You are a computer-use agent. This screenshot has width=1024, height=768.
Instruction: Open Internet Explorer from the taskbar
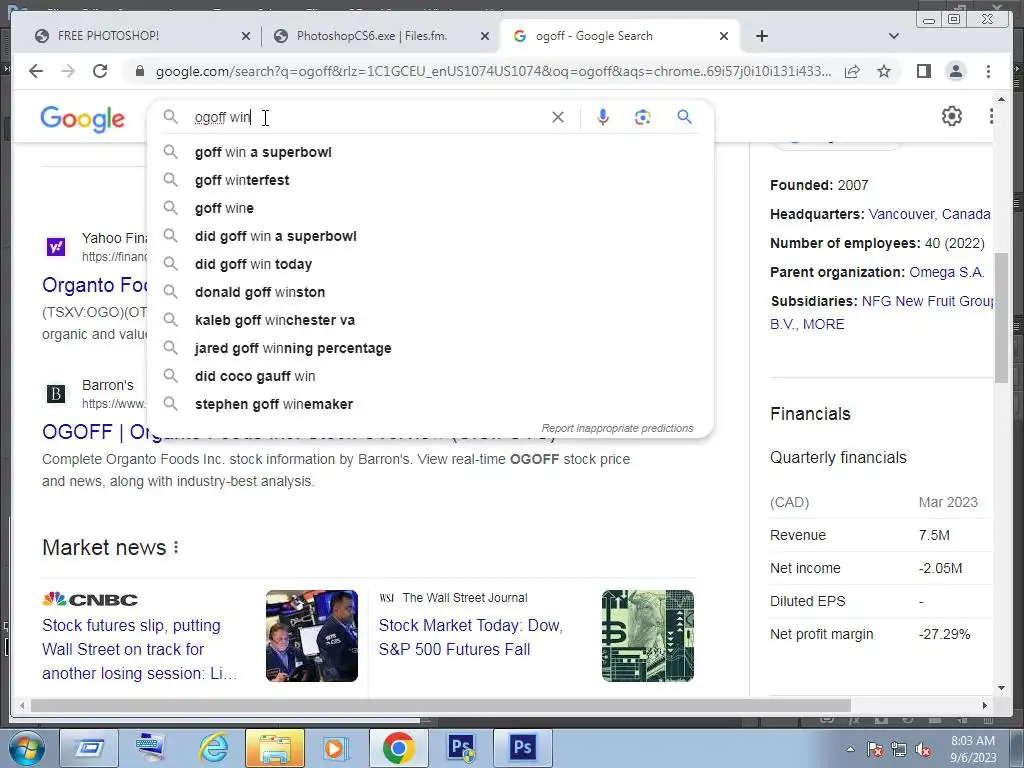pyautogui.click(x=213, y=748)
